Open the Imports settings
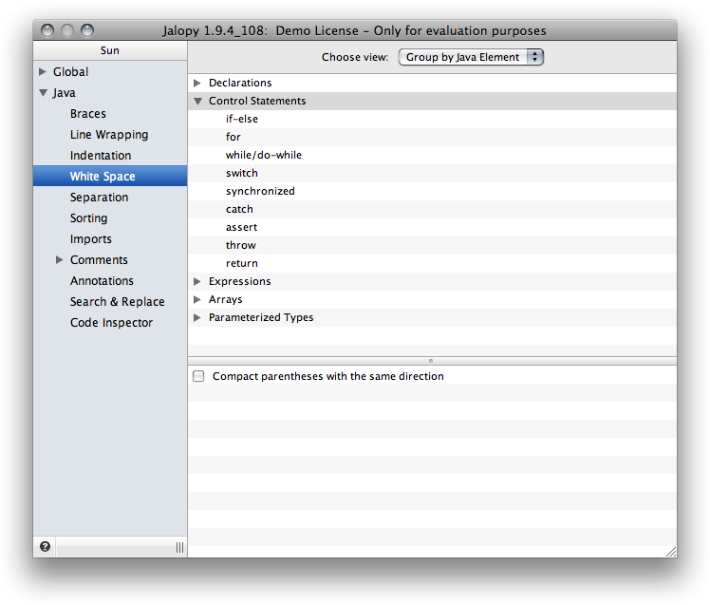The image size is (710, 605). [91, 239]
